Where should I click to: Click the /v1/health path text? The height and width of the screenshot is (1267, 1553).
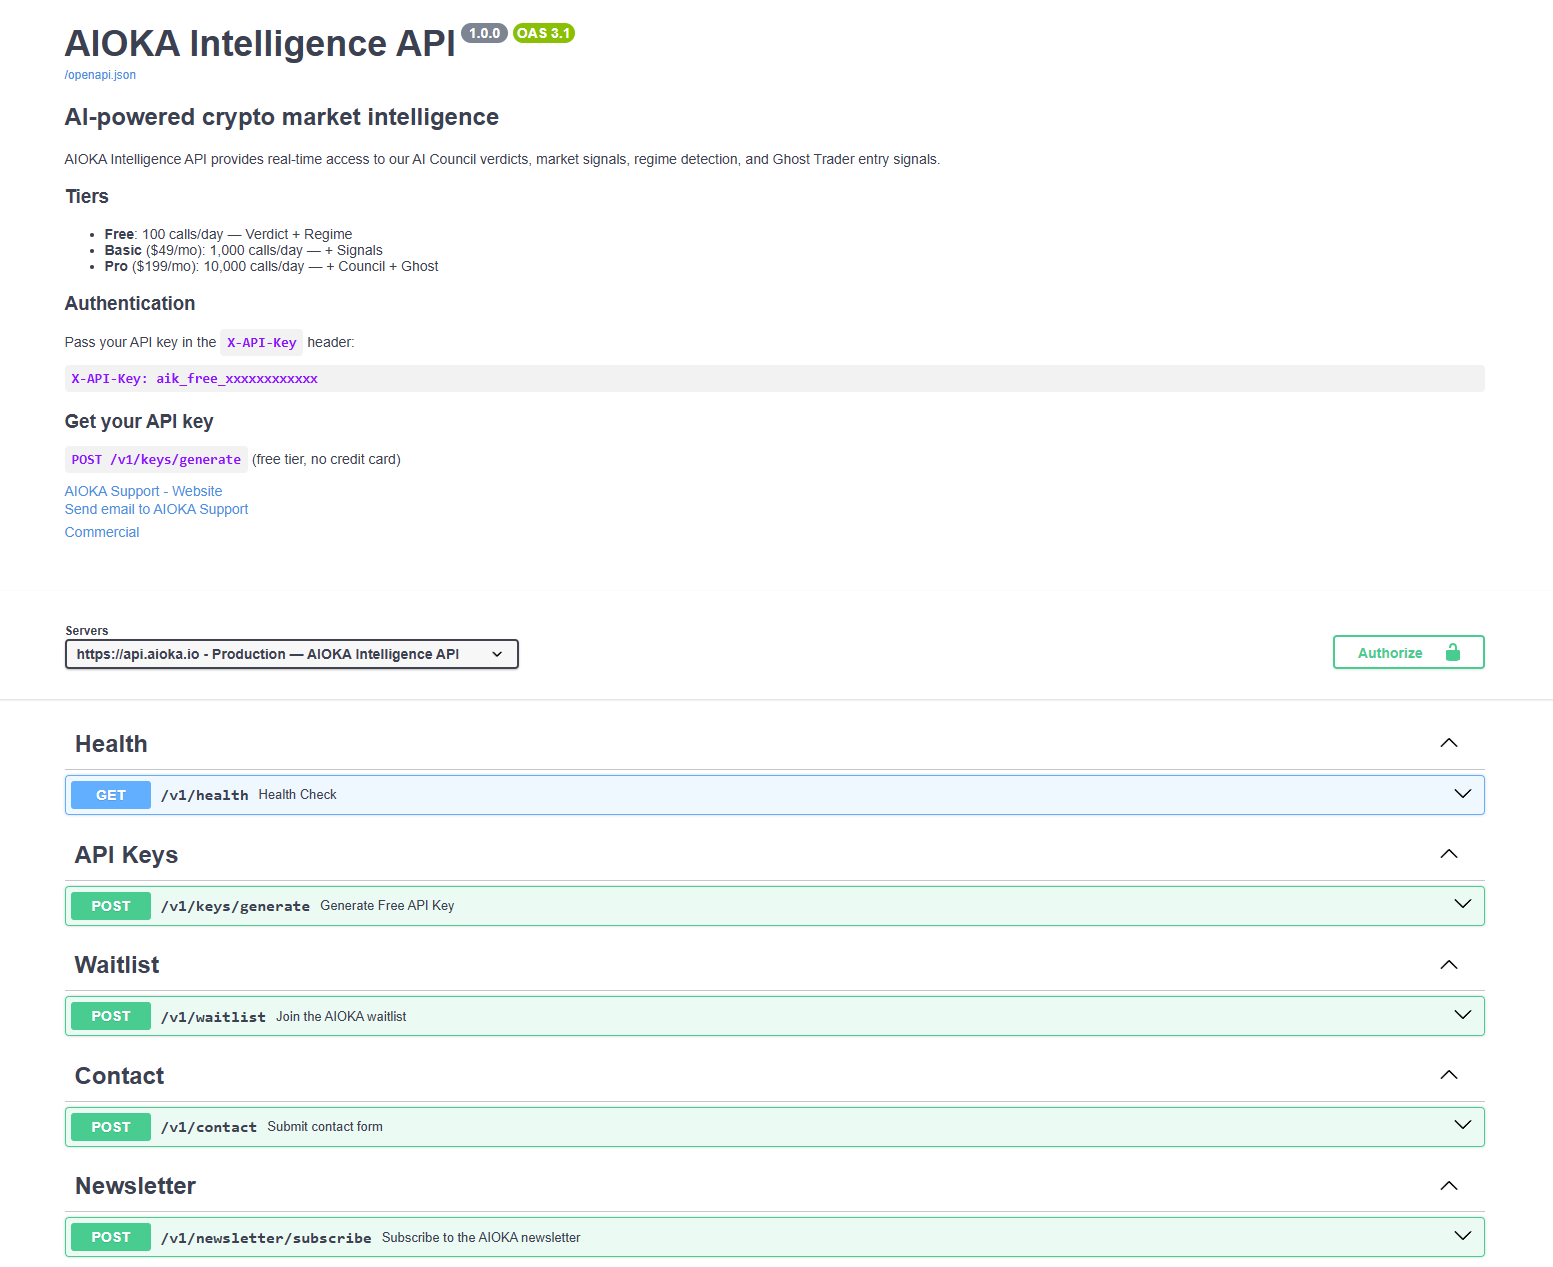pyautogui.click(x=204, y=795)
